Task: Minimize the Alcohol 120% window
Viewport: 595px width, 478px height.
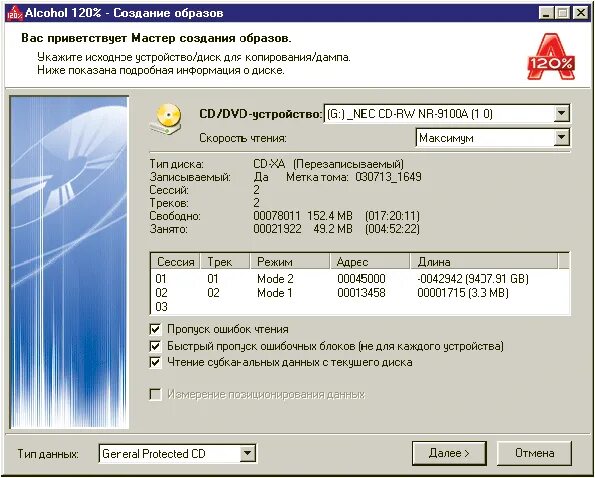Action: pyautogui.click(x=546, y=14)
